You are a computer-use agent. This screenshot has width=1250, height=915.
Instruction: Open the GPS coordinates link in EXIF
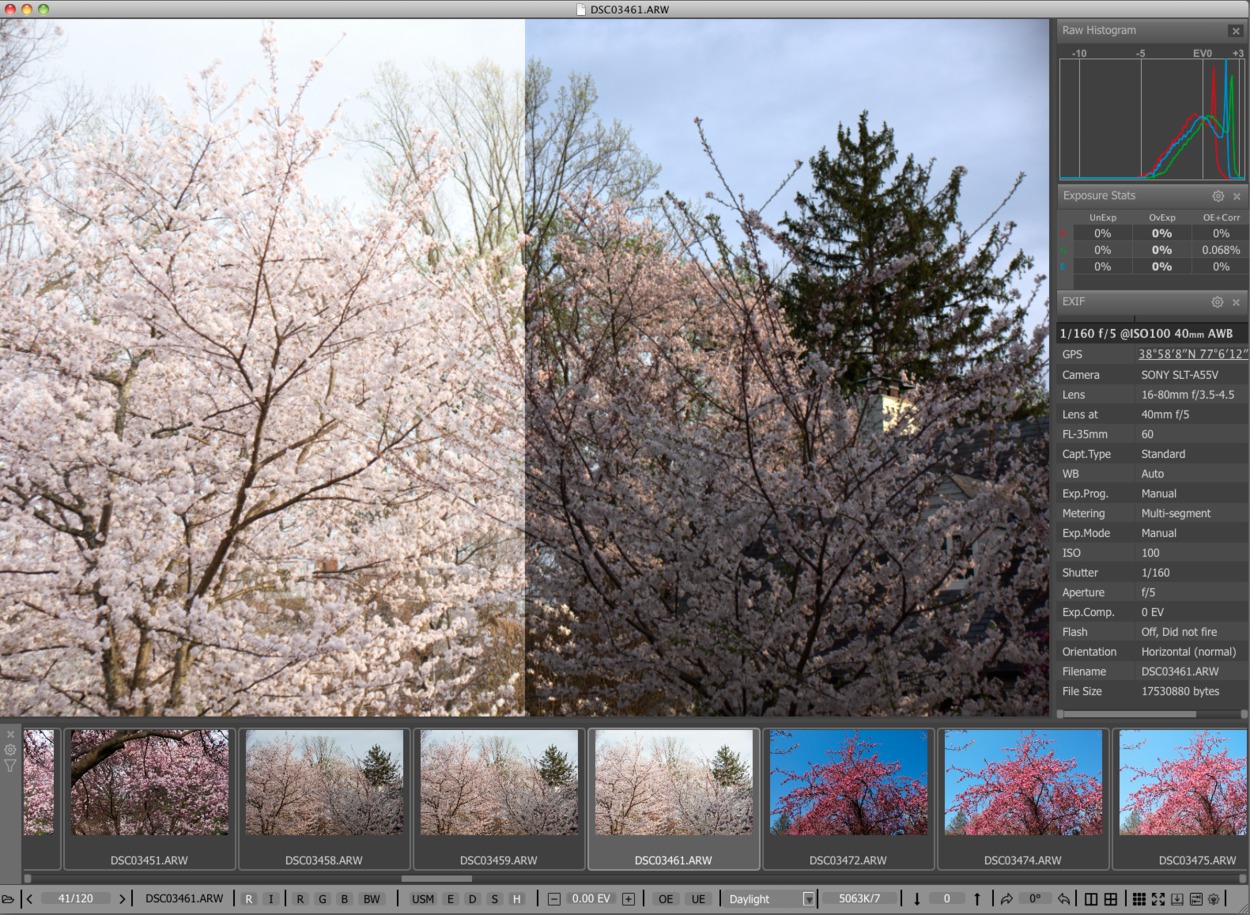[x=1192, y=355]
